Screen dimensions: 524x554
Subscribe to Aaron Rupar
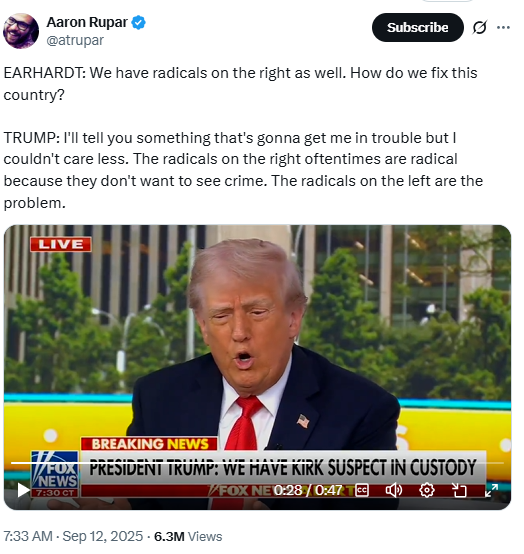tap(417, 27)
